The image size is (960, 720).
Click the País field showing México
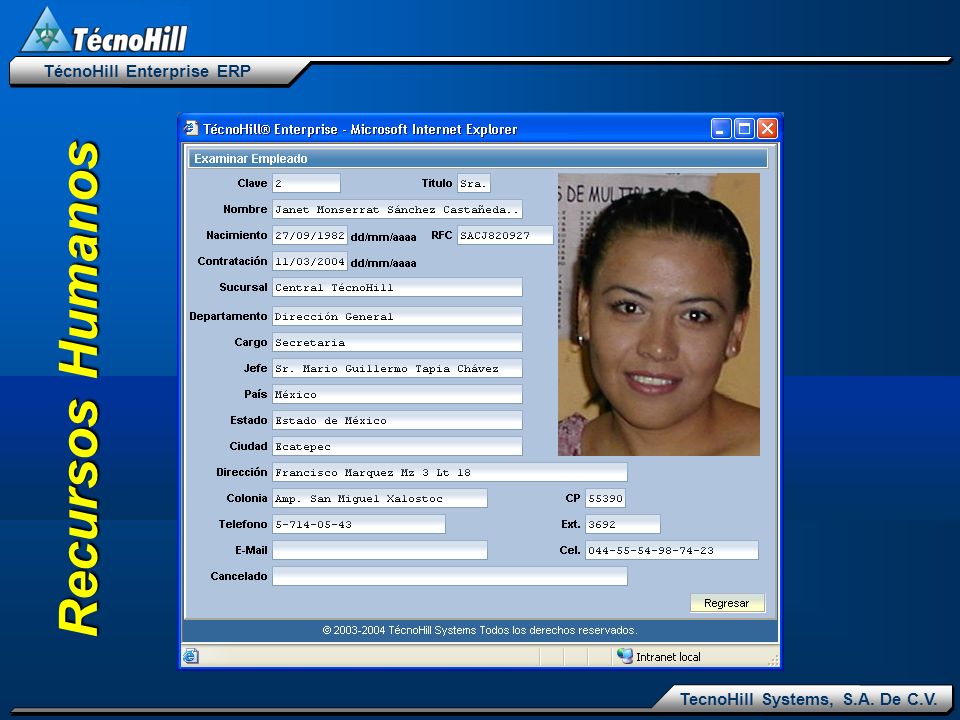[x=397, y=394]
